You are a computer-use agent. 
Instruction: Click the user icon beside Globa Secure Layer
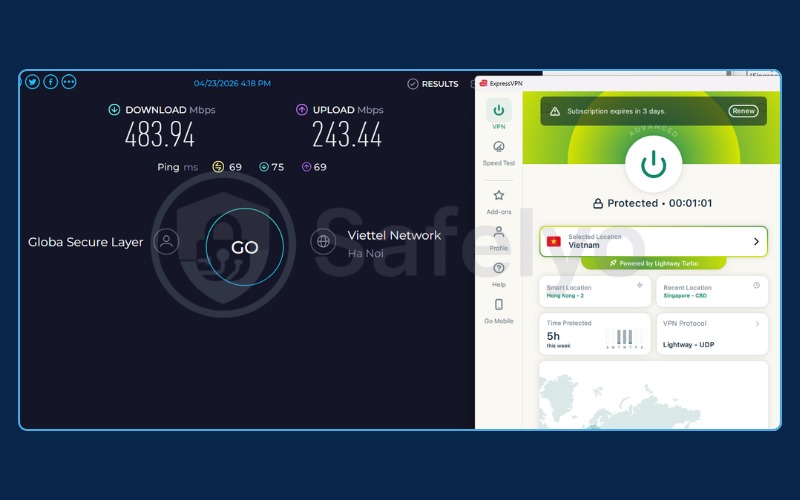(166, 241)
